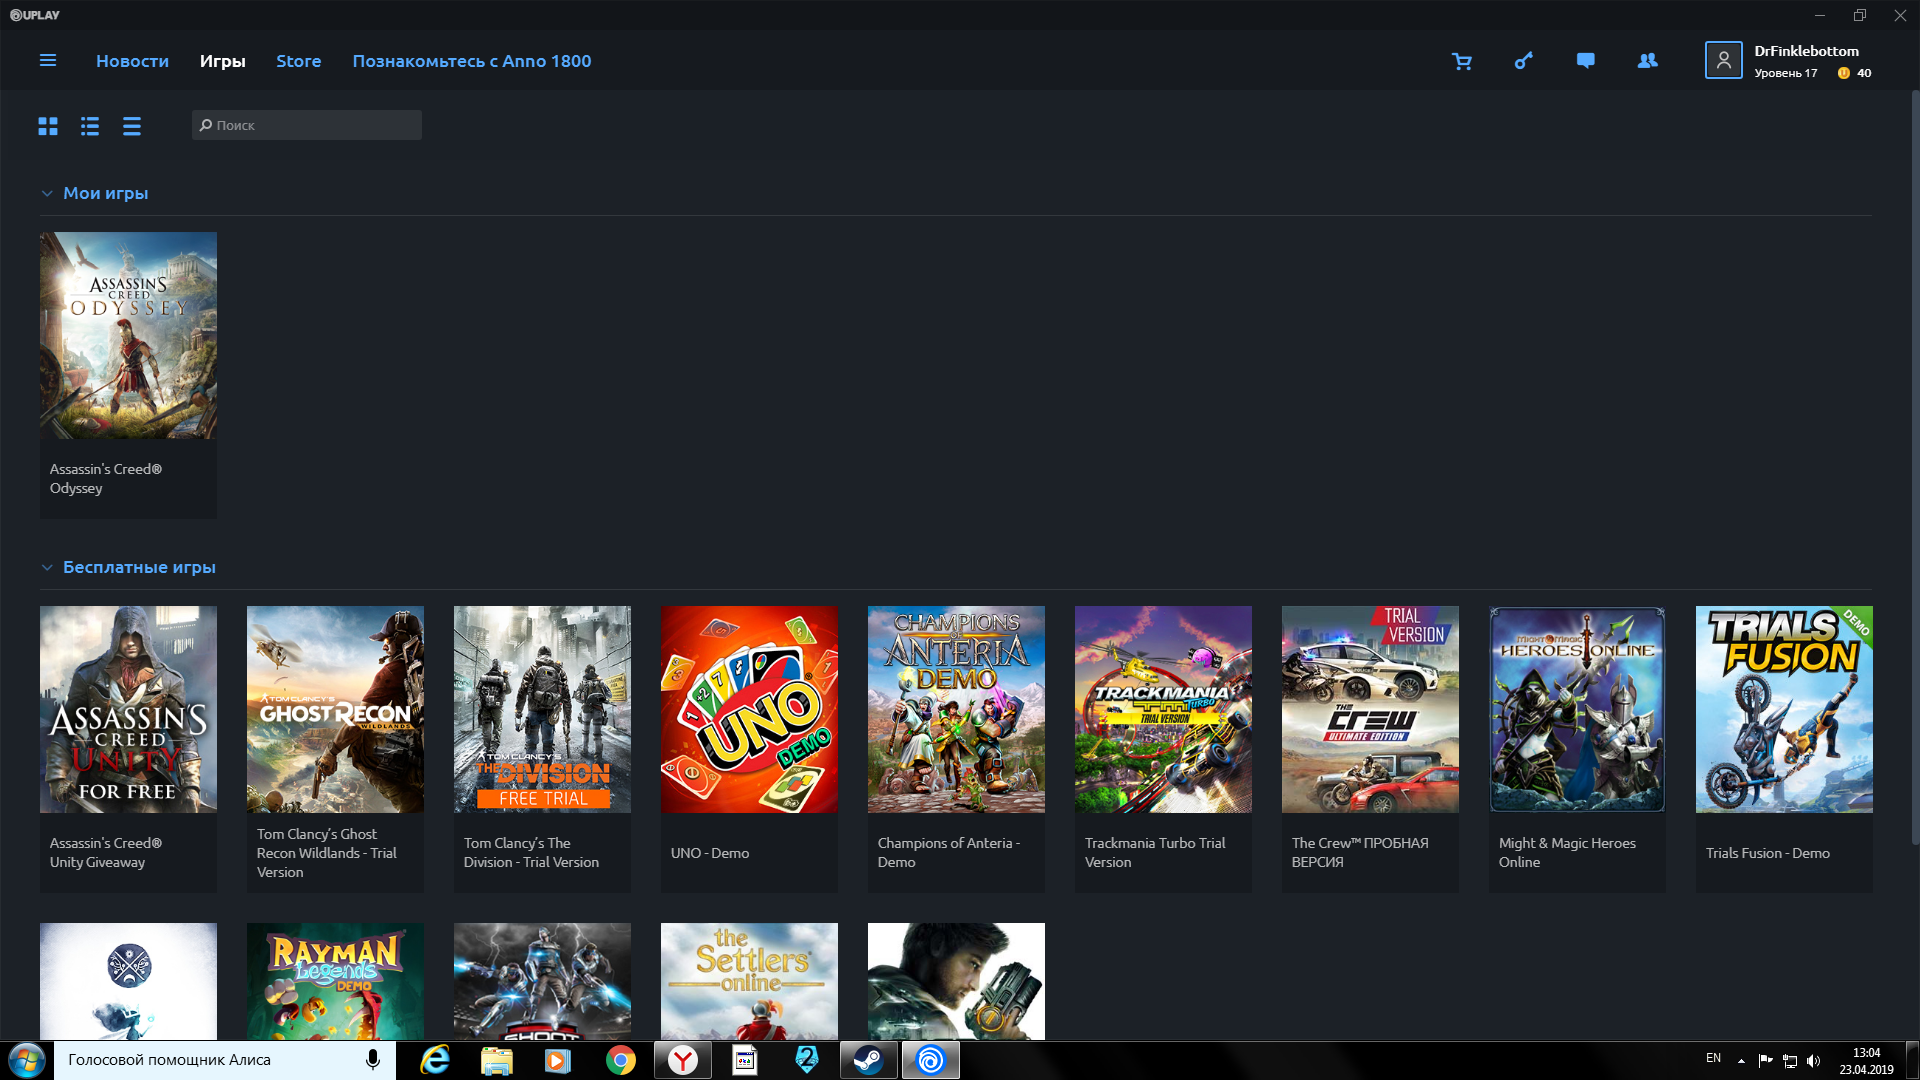Click the Trials Fusion - Demo title text
Viewport: 1920px width, 1080px height.
(x=1768, y=853)
